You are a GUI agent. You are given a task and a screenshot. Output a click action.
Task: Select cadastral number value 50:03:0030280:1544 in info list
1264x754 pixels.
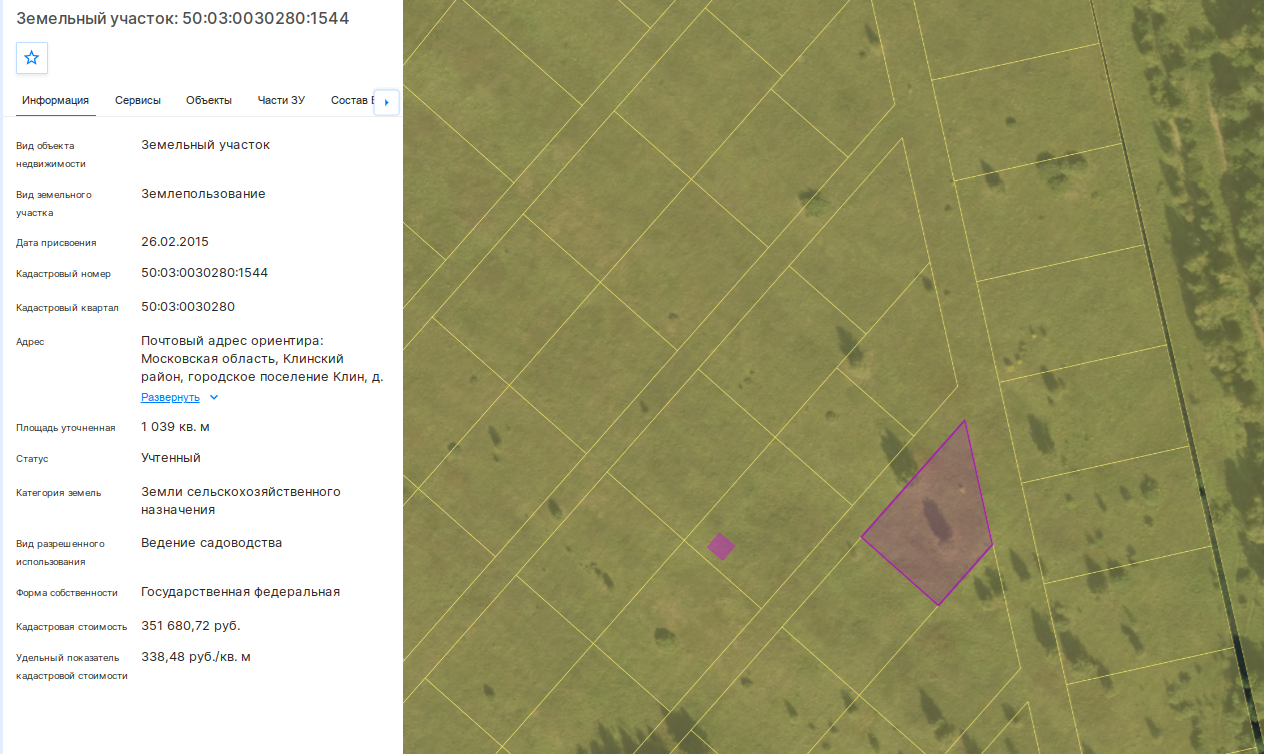pos(205,272)
